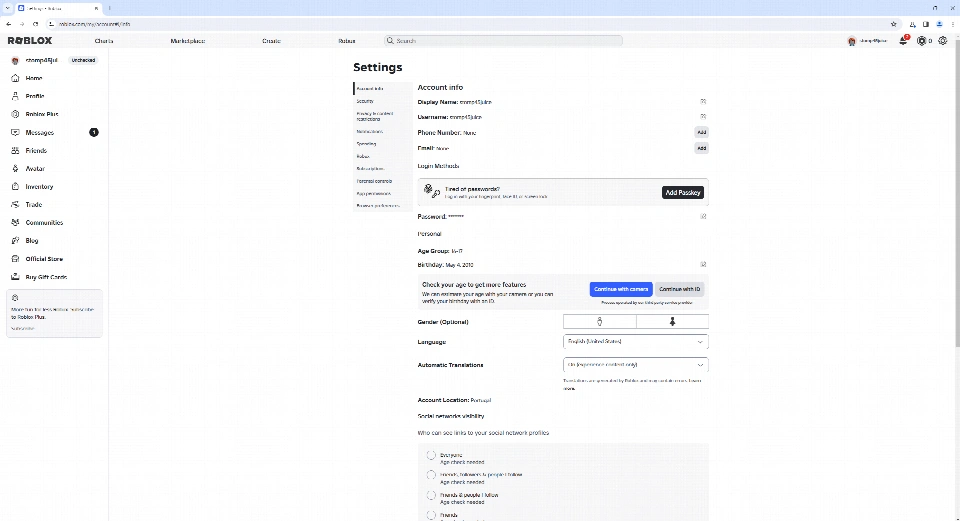Screen dimensions: 960x521
Task: Open Official Store in the sidebar
Action: (44, 259)
